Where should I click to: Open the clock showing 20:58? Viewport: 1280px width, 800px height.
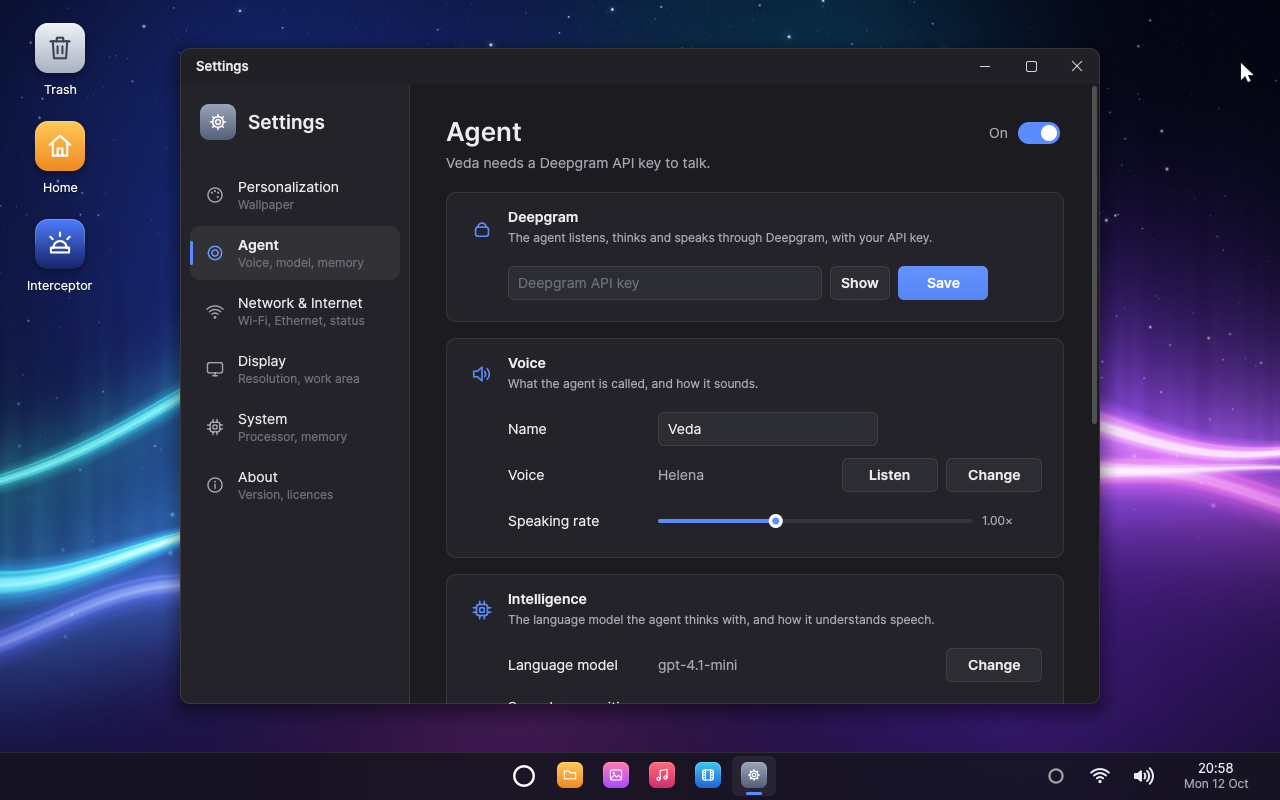click(1216, 776)
